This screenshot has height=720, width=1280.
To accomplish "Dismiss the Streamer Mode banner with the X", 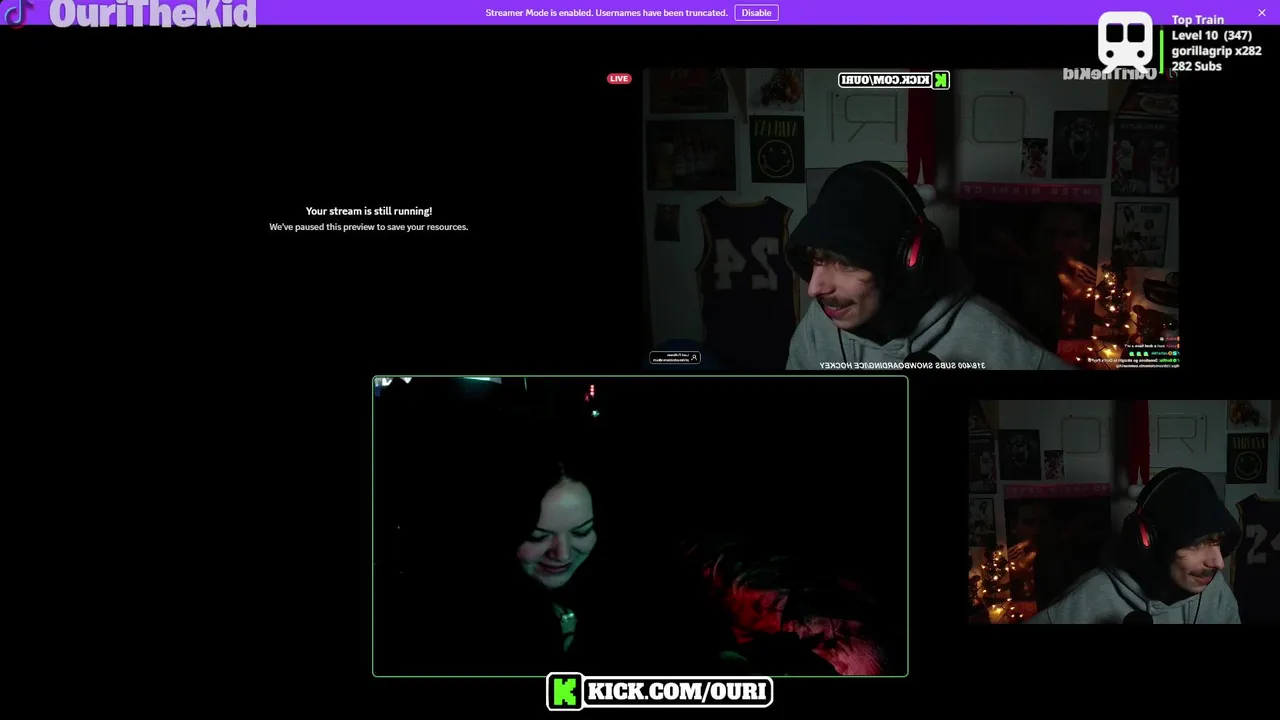I will (1262, 13).
